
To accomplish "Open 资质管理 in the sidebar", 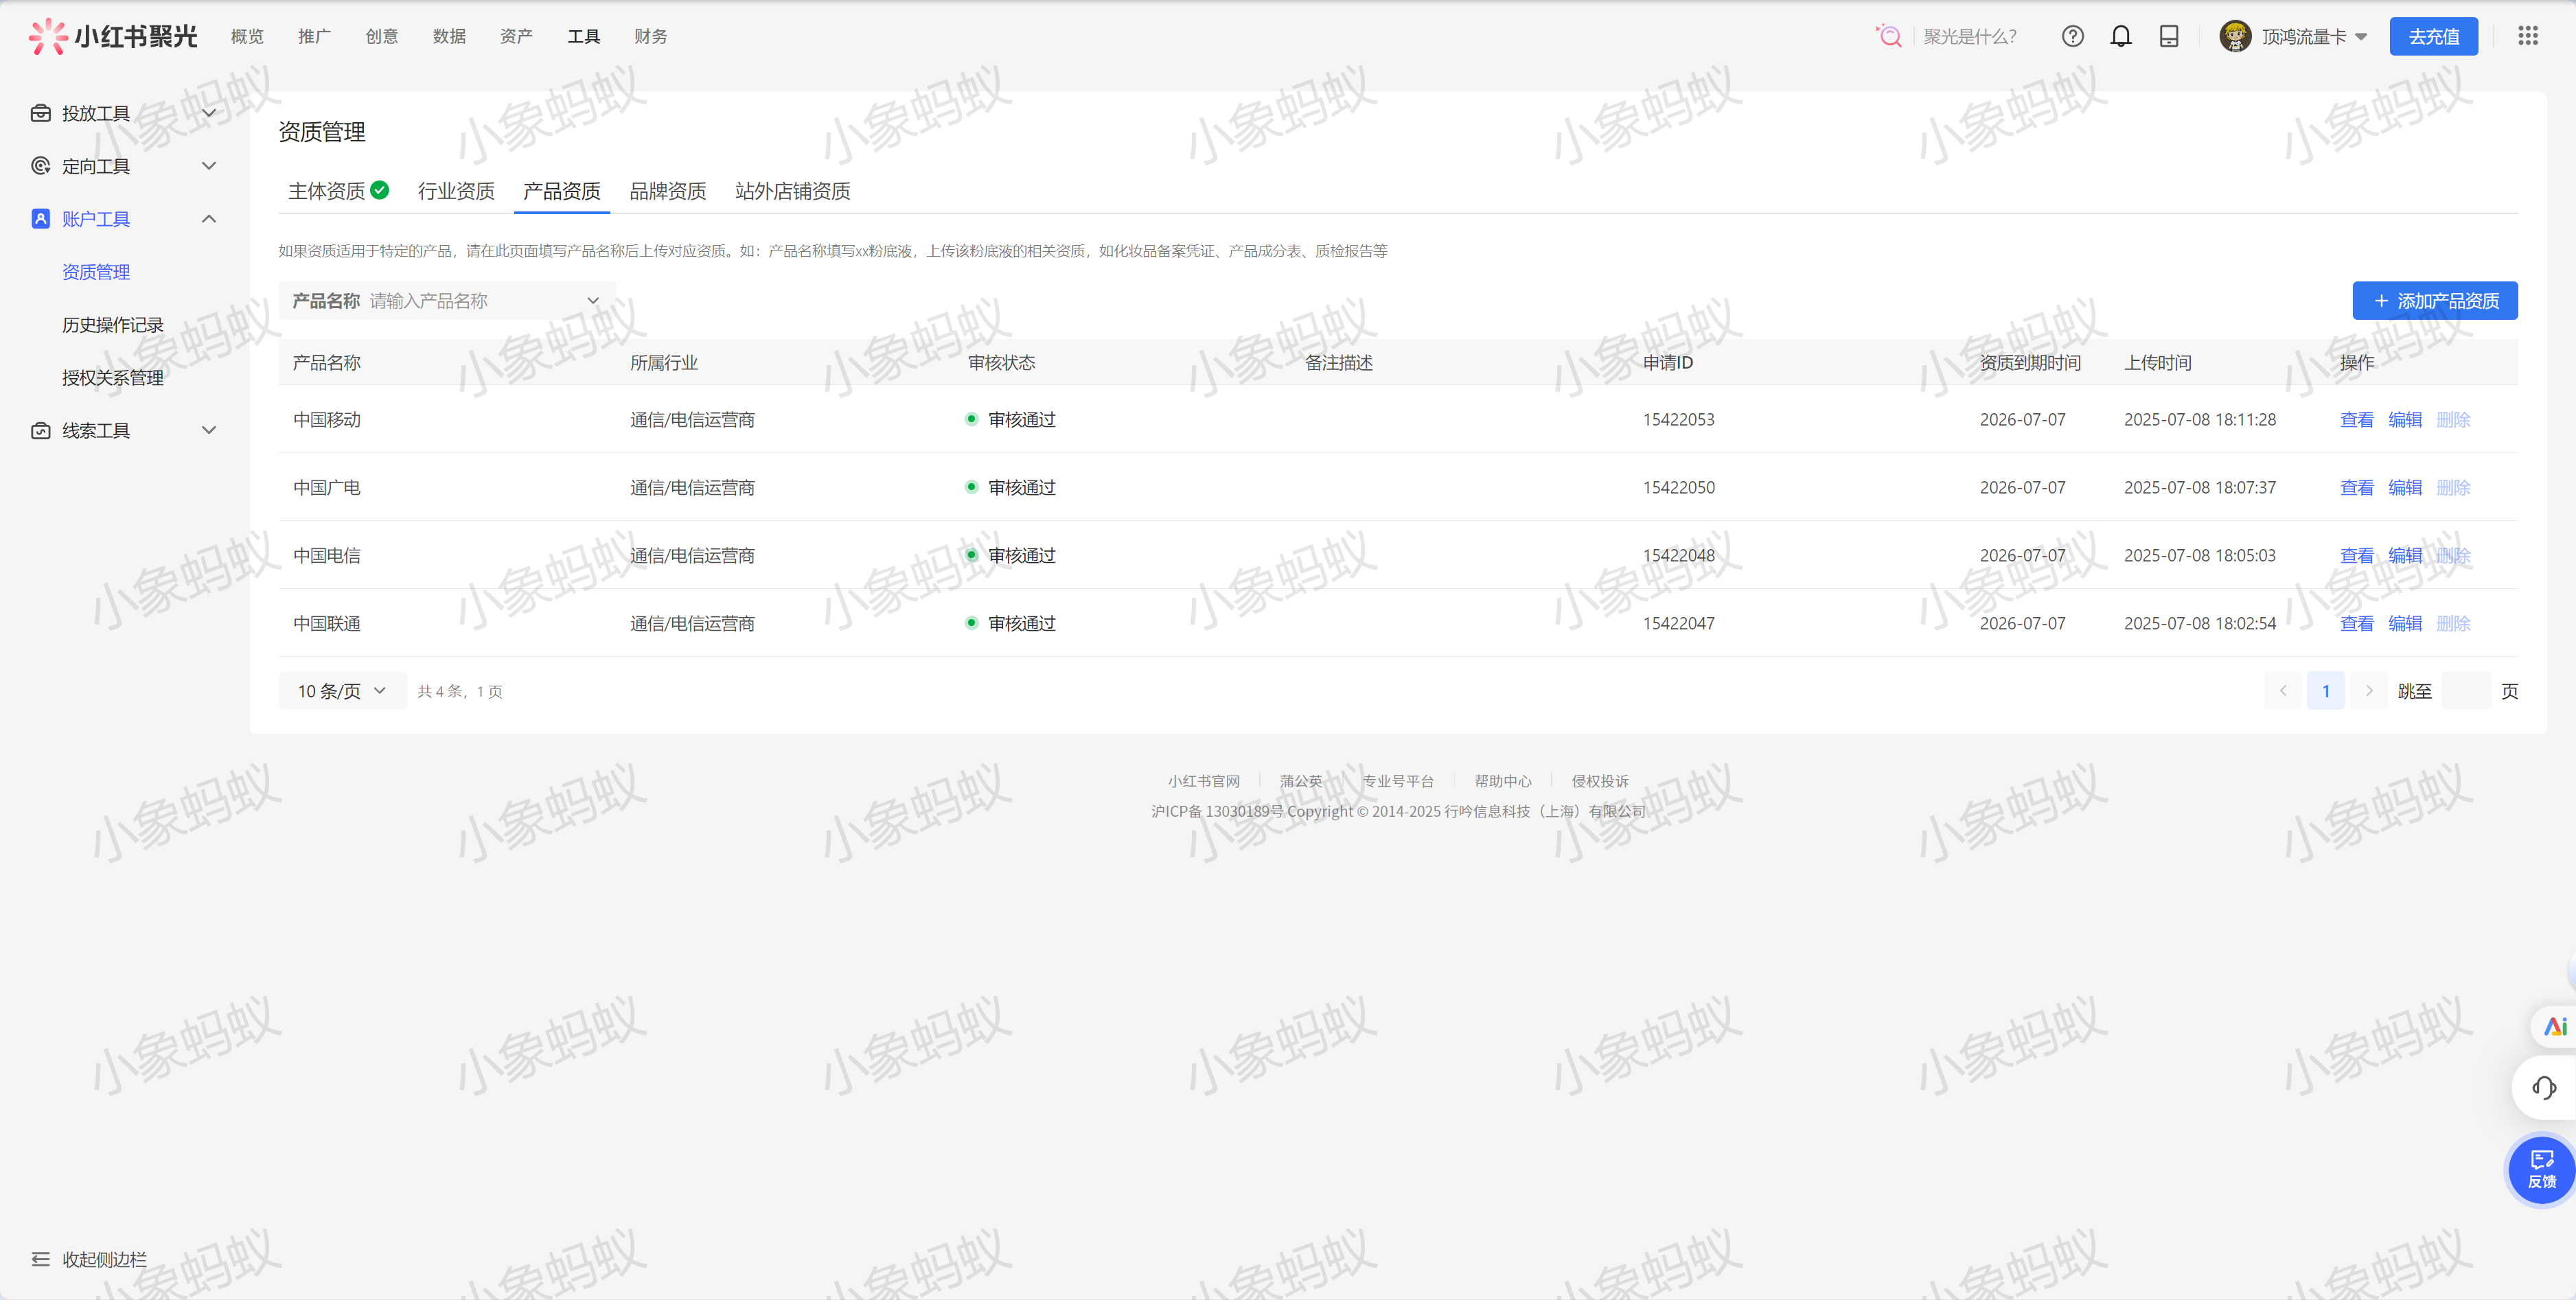I will (96, 272).
